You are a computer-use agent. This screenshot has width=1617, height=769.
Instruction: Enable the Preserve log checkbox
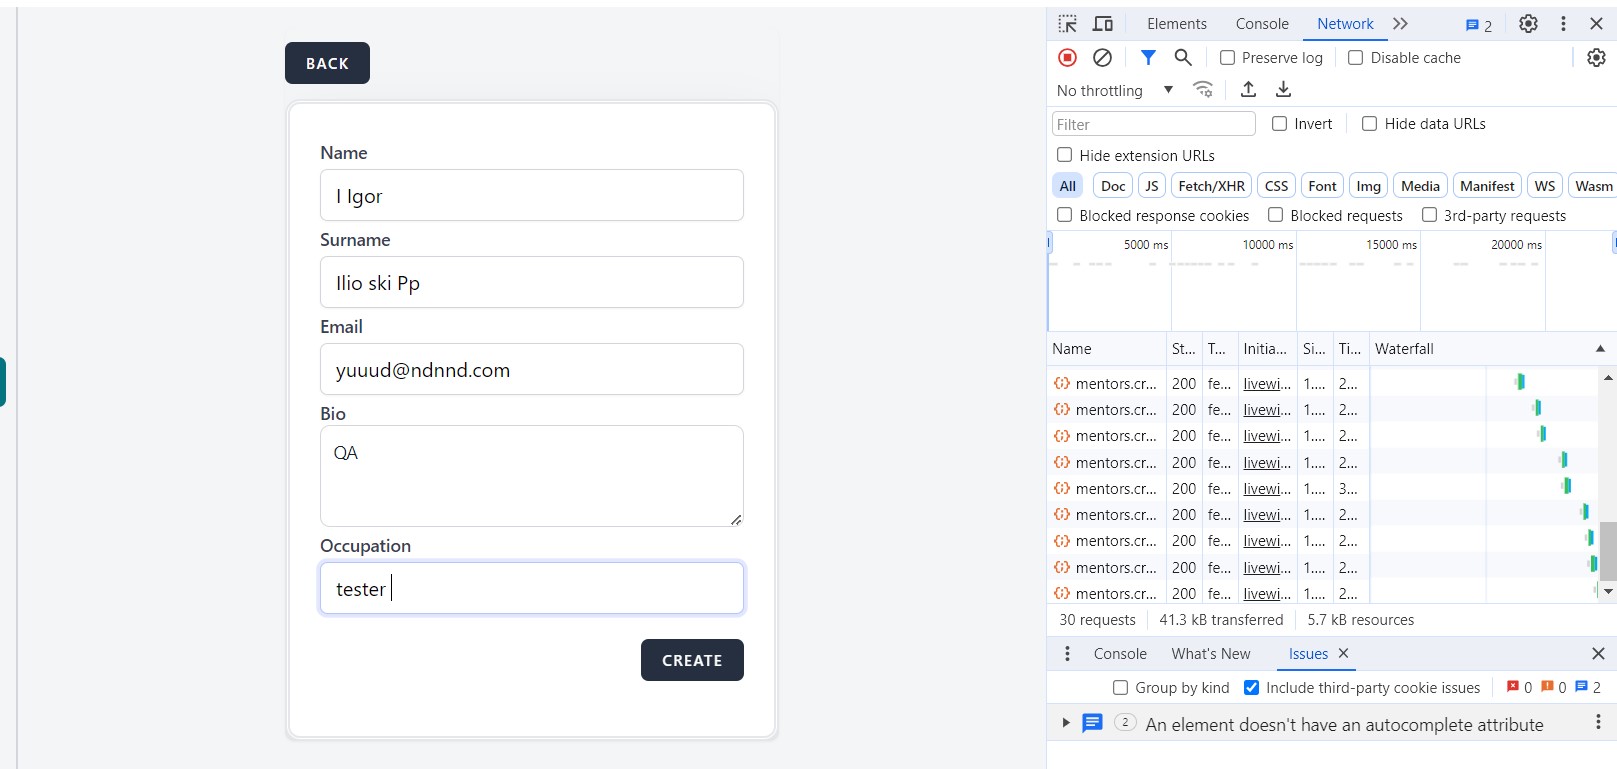1228,58
